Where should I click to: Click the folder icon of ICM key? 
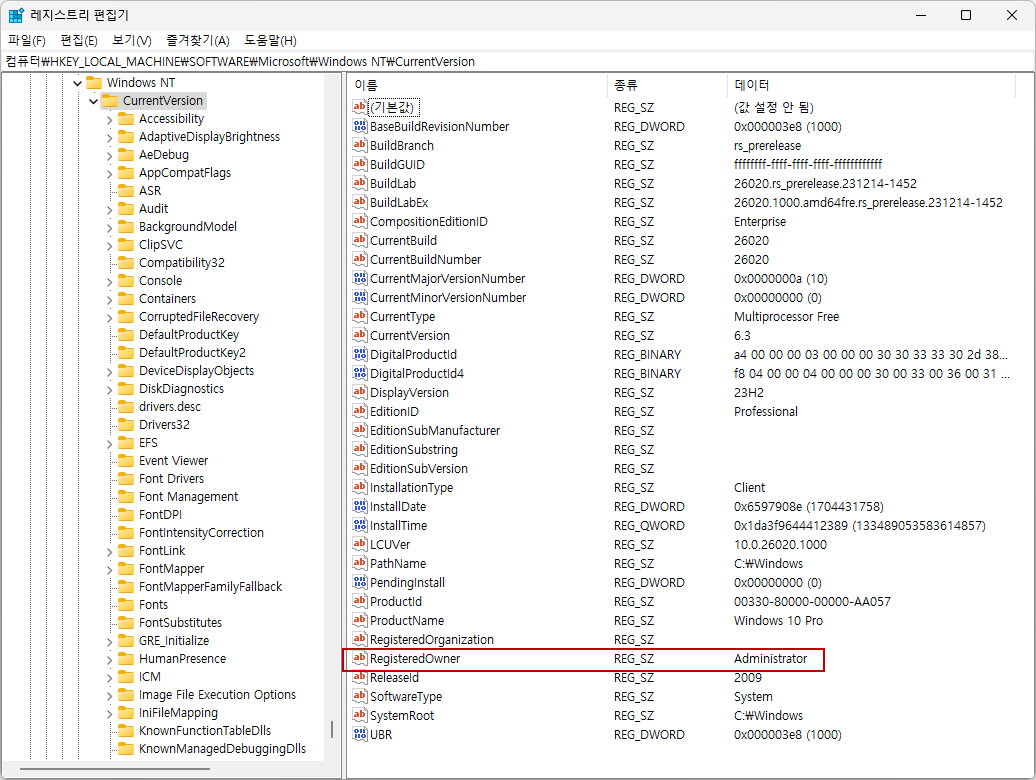click(126, 676)
